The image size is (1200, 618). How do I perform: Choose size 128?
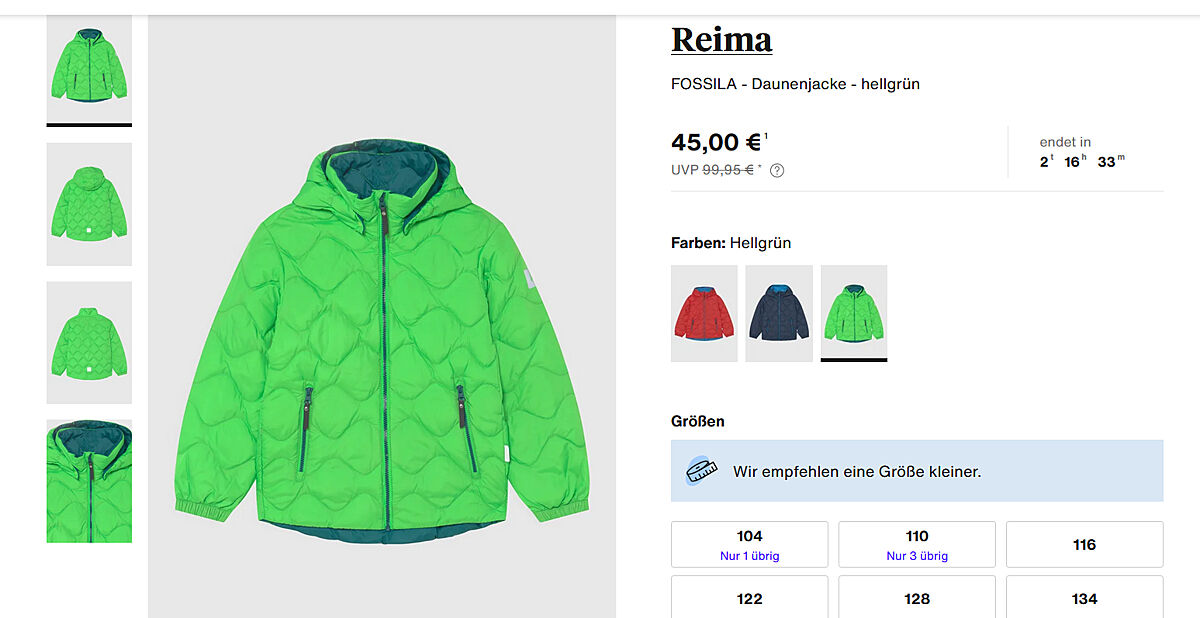point(917,598)
